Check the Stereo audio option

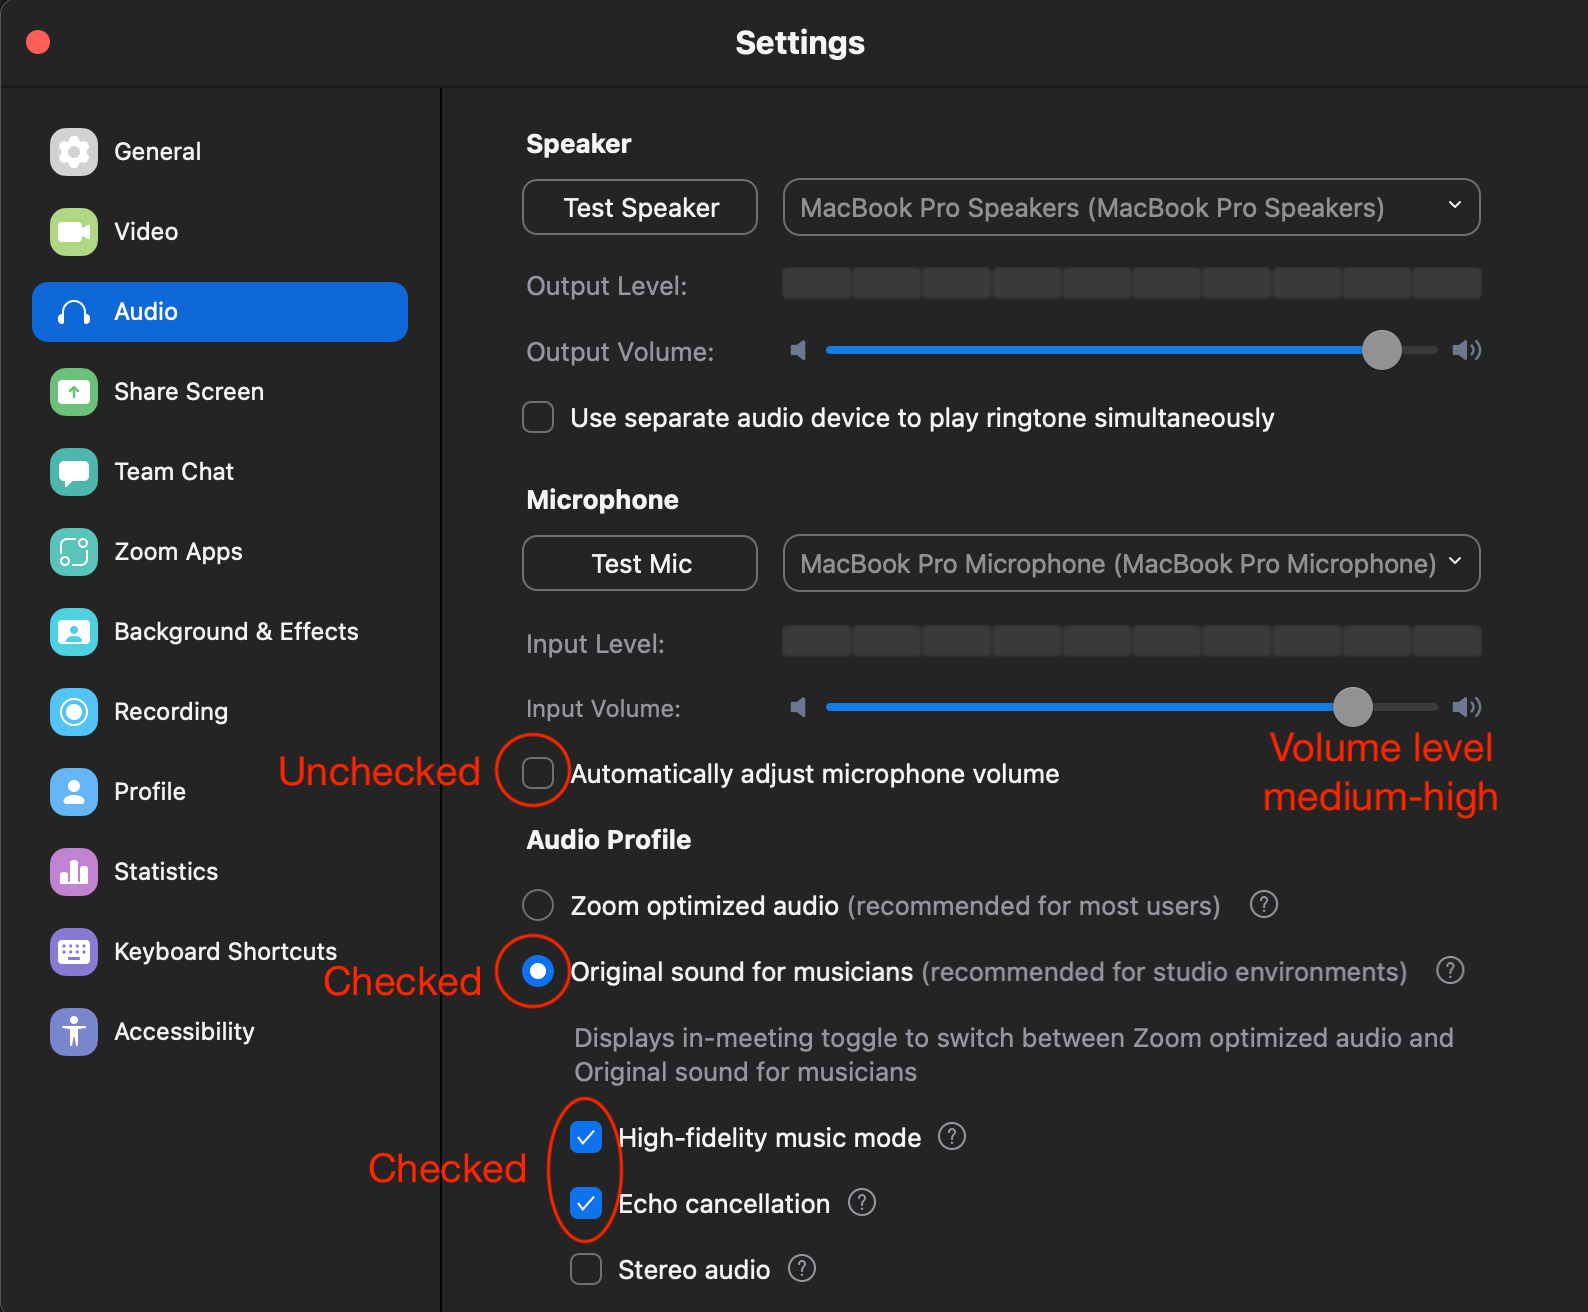(585, 1268)
